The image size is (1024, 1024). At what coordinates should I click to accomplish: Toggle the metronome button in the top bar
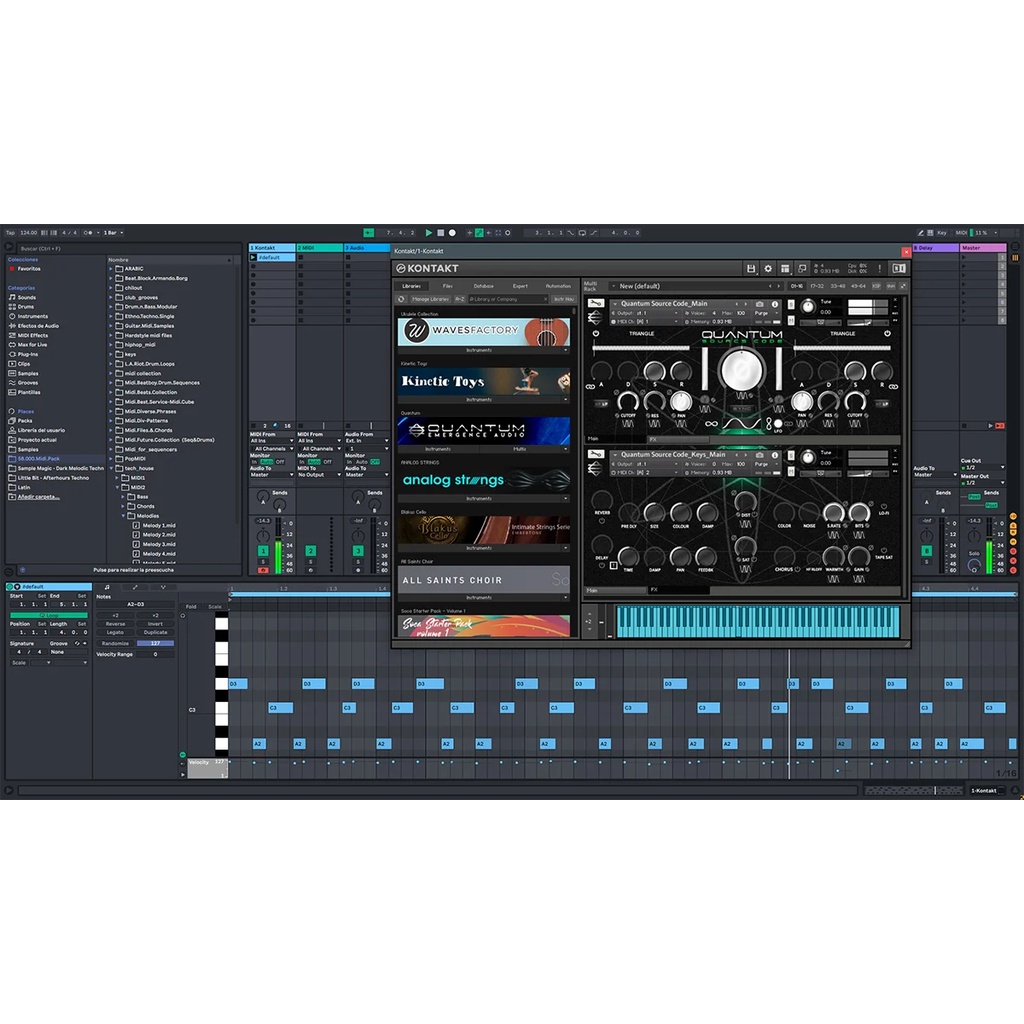click(88, 232)
